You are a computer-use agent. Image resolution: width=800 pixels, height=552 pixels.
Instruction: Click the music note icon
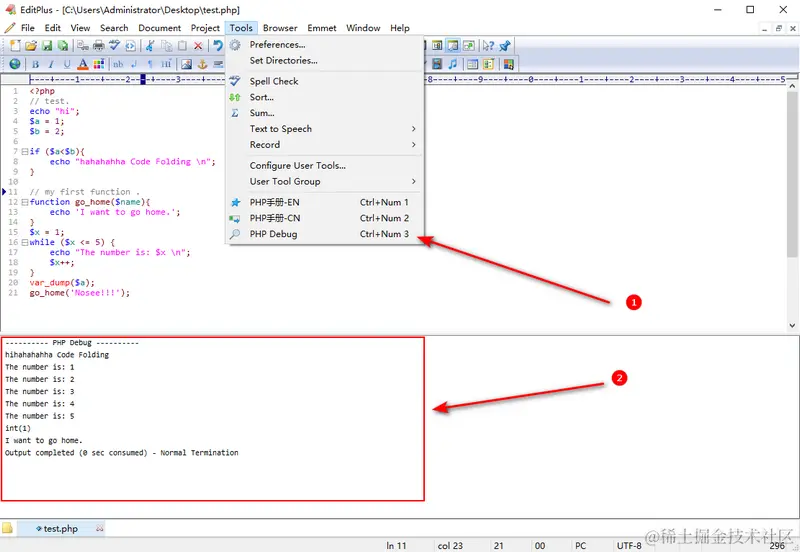[453, 64]
